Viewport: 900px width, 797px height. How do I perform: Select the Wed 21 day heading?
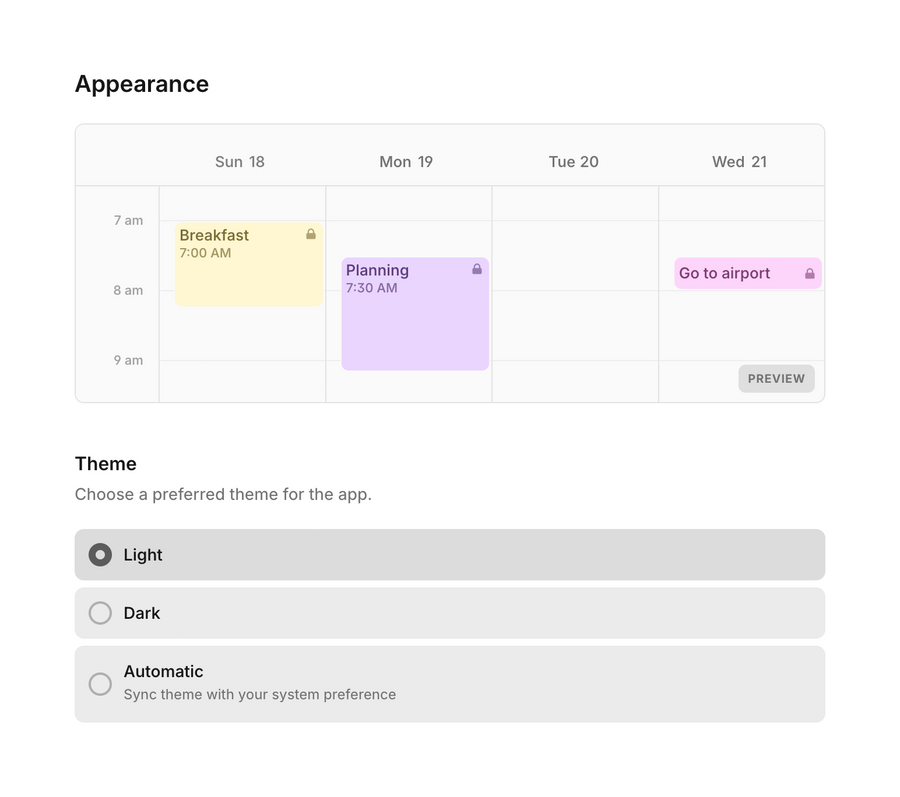[739, 161]
